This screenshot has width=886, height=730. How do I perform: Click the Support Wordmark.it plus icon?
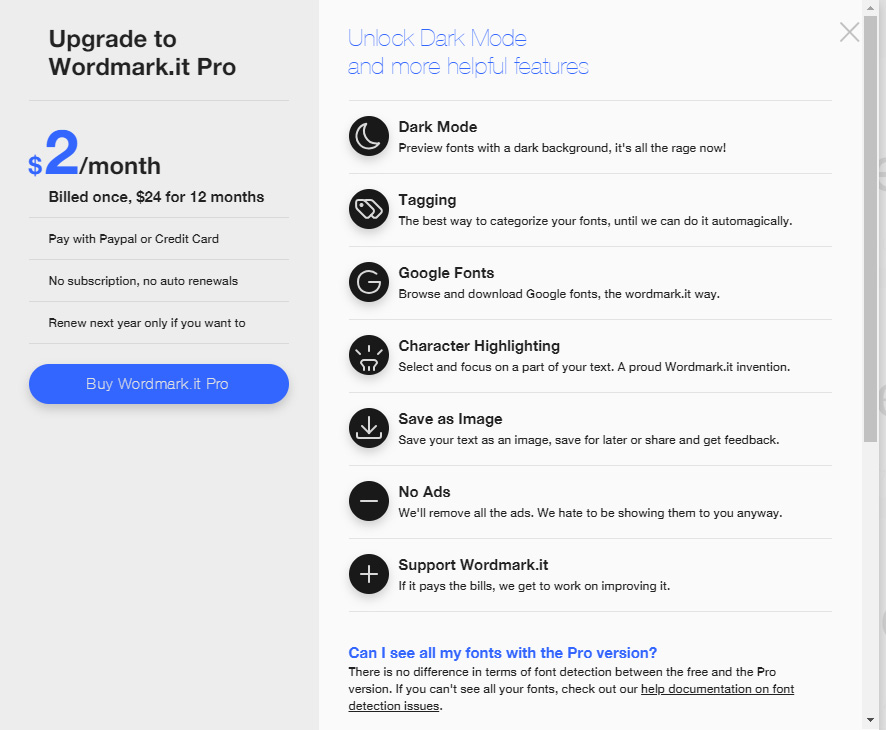tap(368, 574)
